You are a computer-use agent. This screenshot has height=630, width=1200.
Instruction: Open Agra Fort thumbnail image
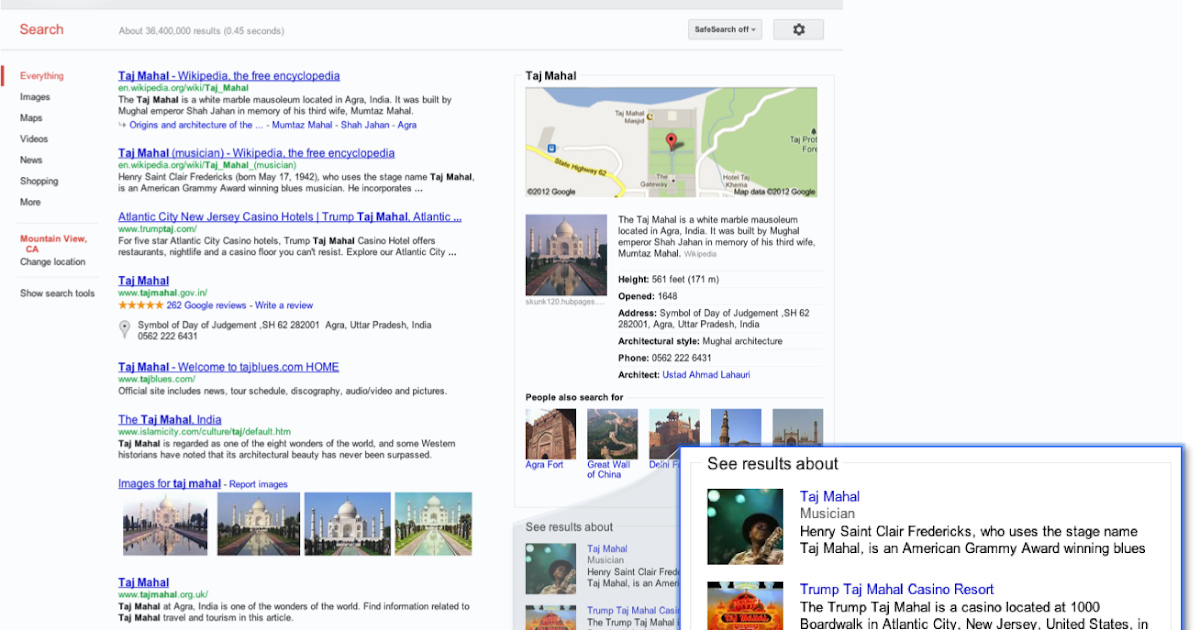(x=551, y=434)
